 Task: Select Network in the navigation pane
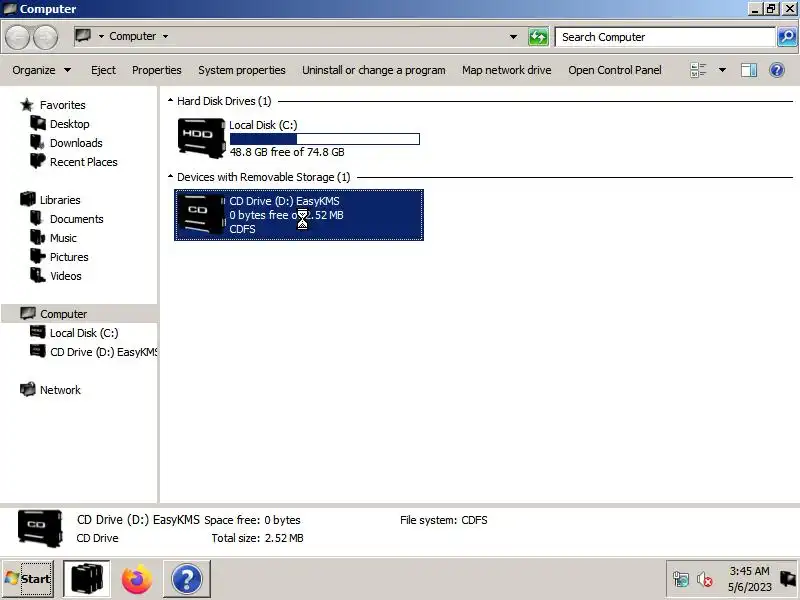[x=60, y=390]
